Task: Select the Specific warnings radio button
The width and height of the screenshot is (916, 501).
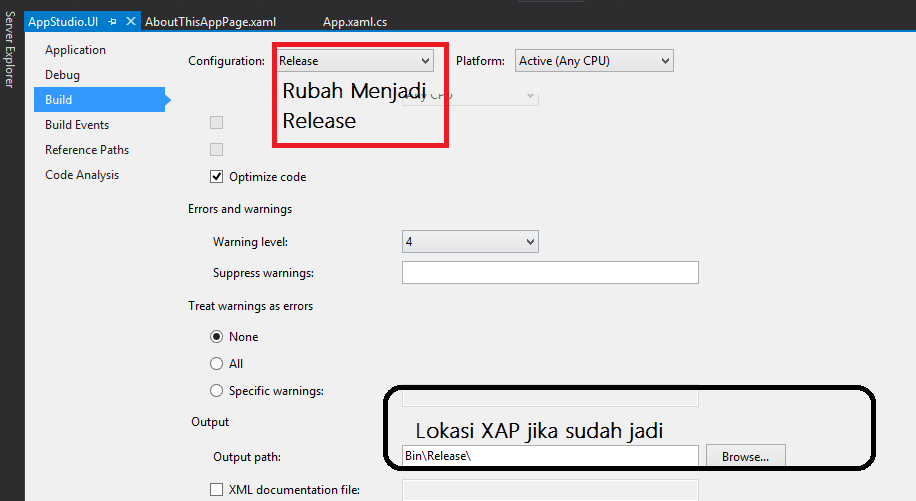Action: (216, 391)
